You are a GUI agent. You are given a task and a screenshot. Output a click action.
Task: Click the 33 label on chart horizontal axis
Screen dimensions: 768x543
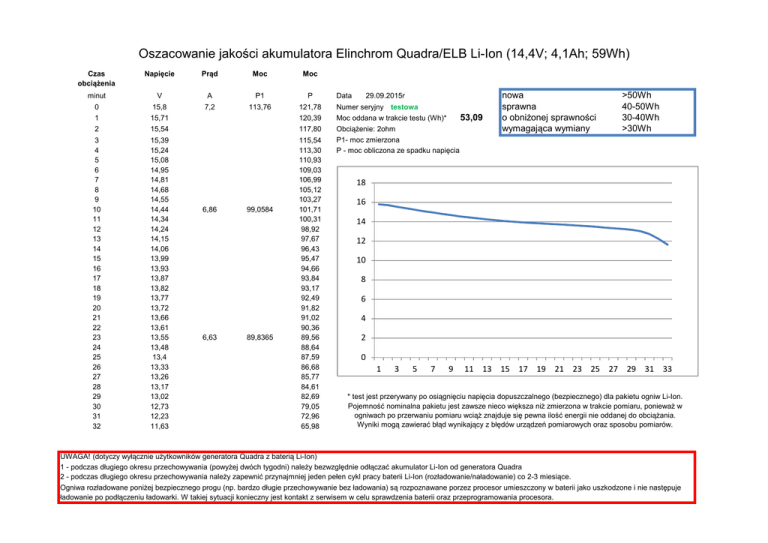click(x=667, y=369)
